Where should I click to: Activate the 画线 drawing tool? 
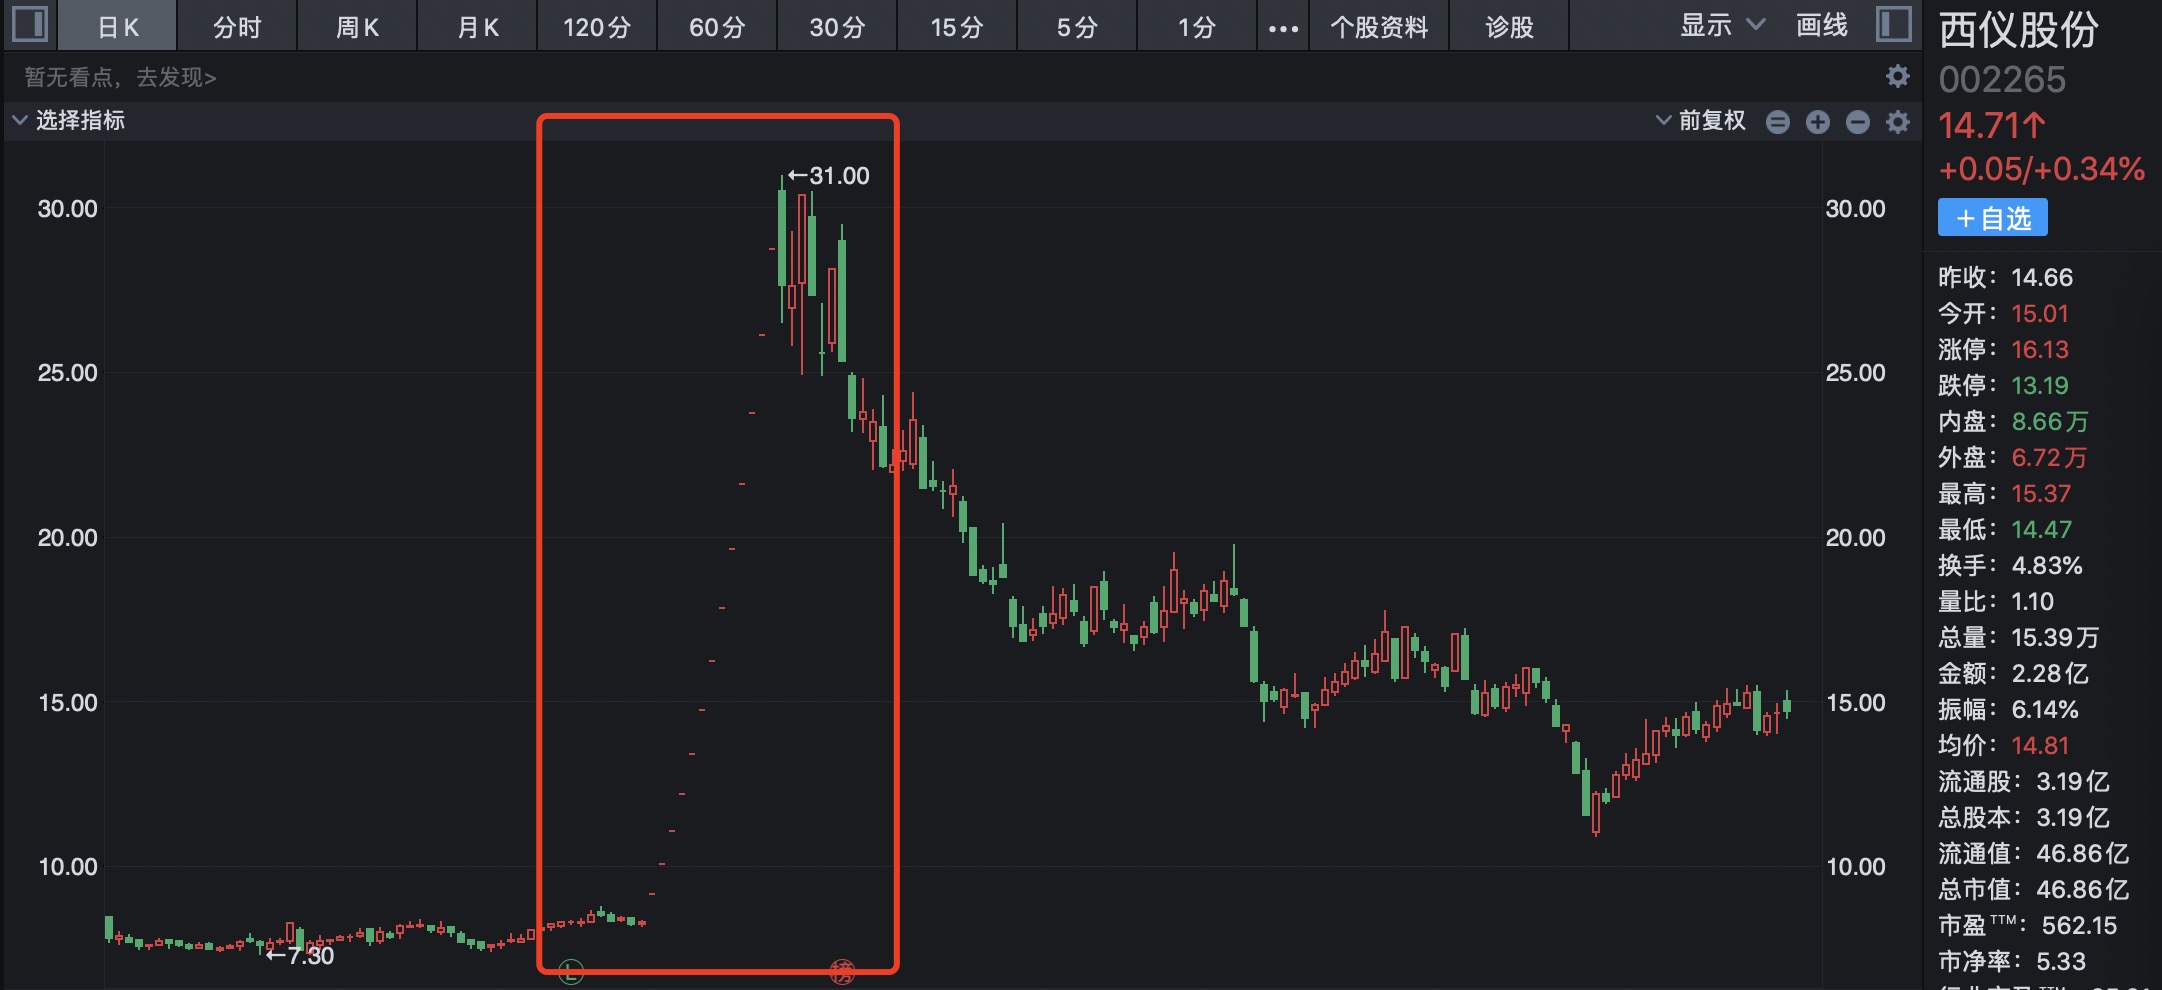[x=1821, y=26]
